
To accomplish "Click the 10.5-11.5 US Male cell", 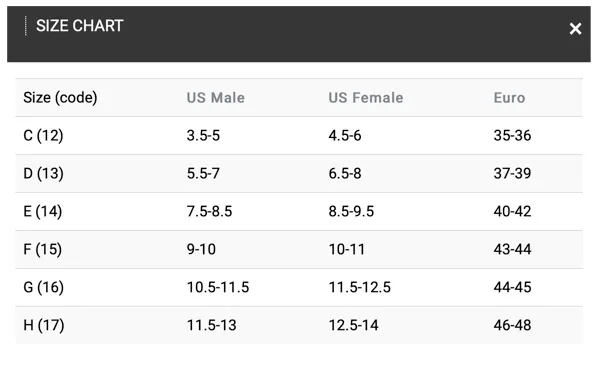I will coord(218,287).
